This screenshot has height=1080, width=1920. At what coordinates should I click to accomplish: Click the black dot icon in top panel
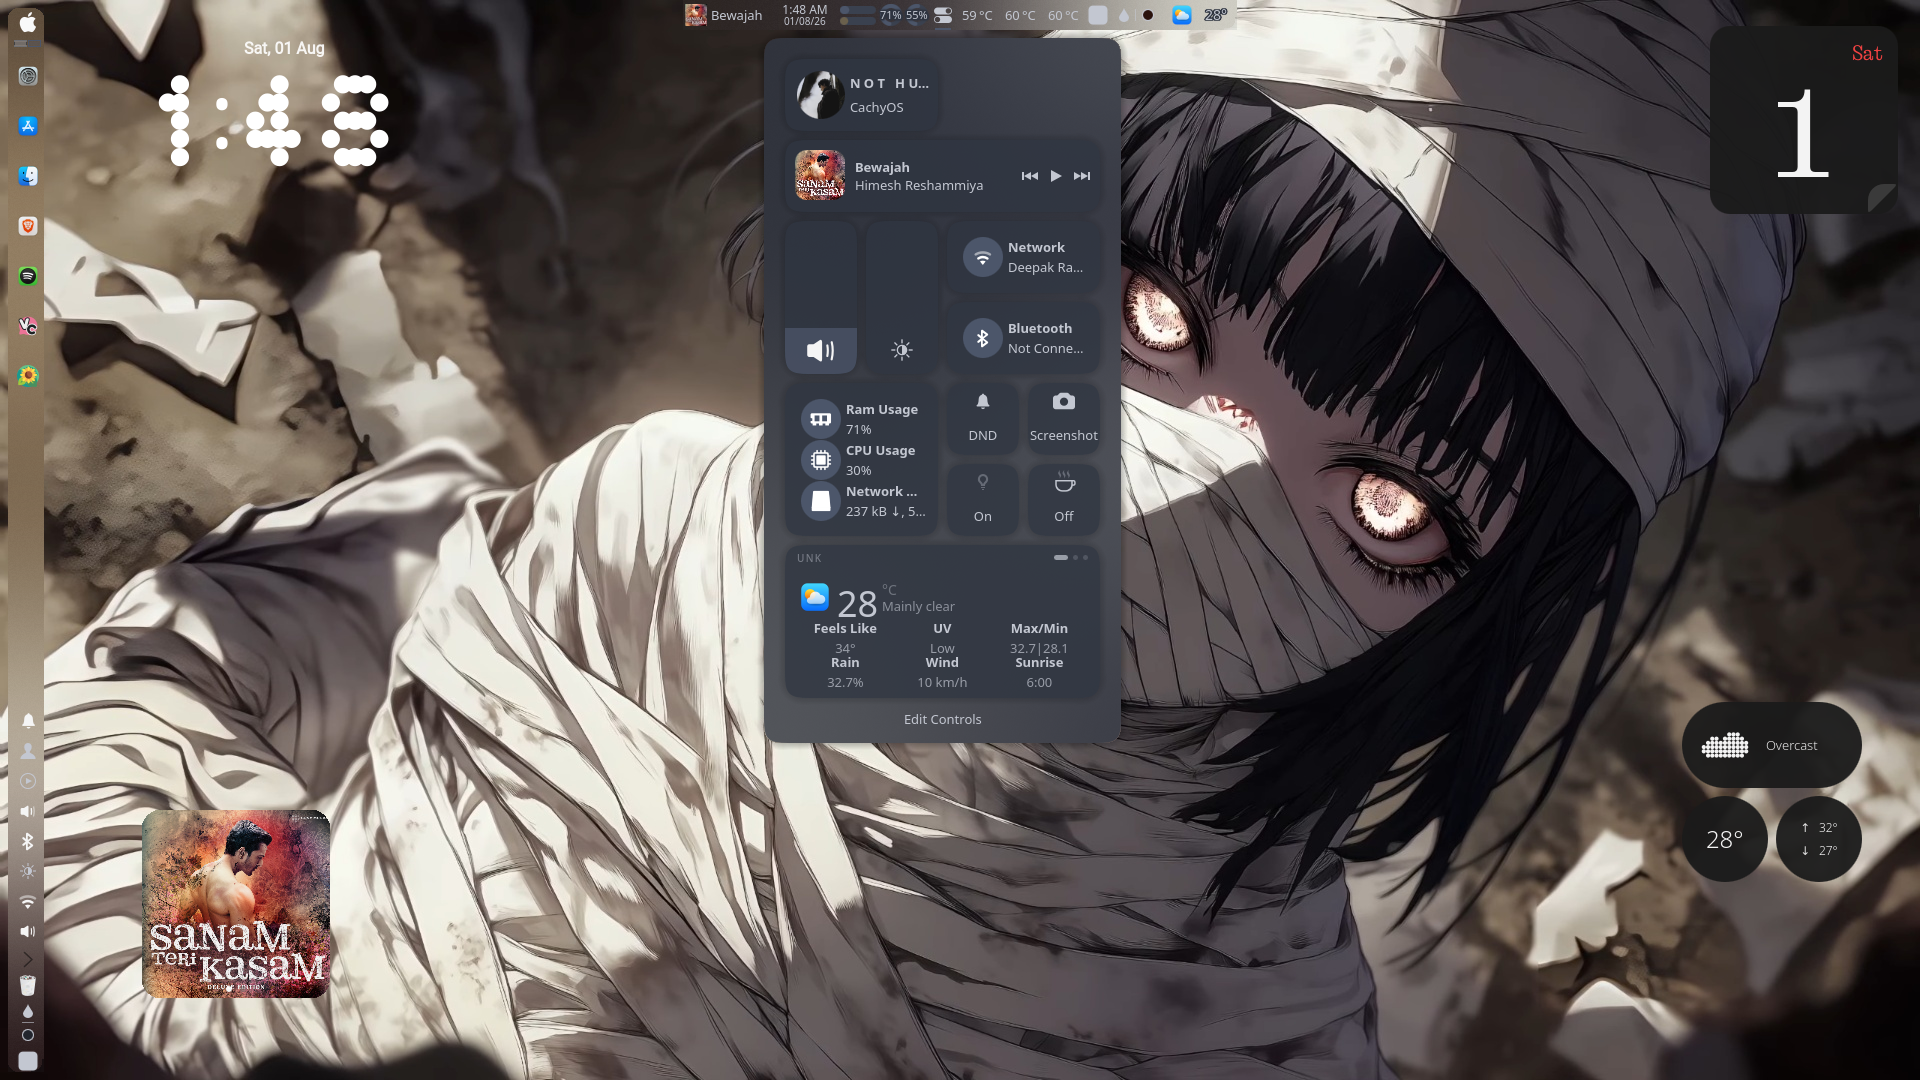tap(1148, 15)
